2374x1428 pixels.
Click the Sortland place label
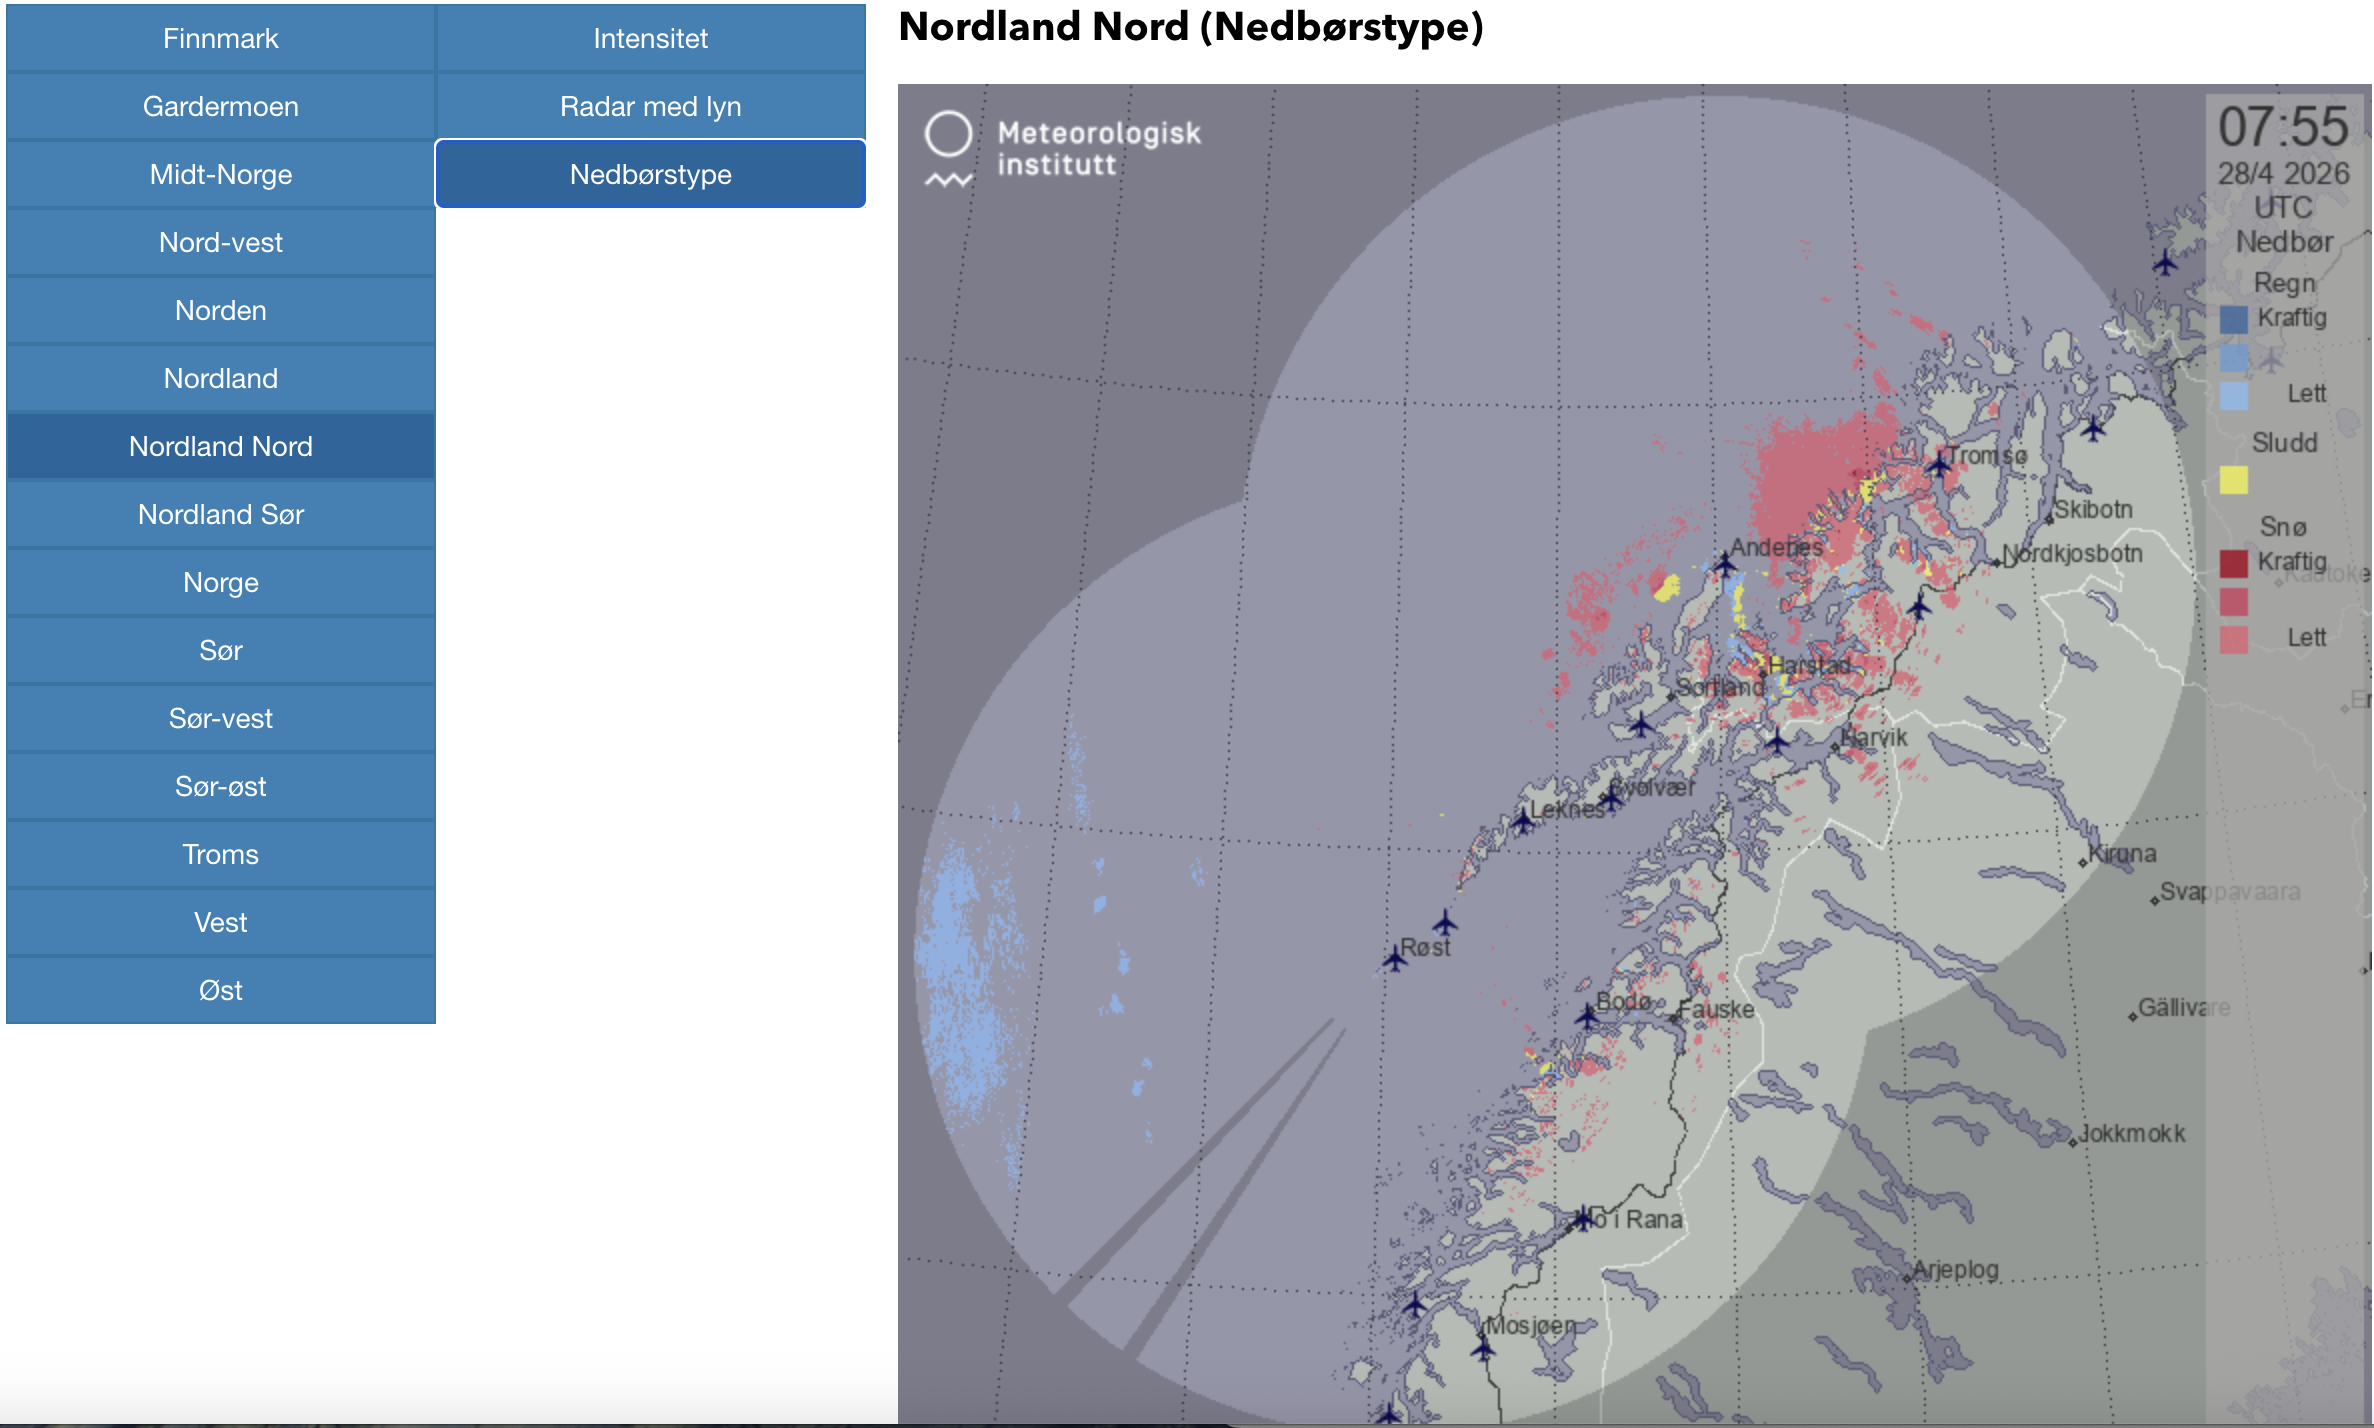tap(1720, 688)
